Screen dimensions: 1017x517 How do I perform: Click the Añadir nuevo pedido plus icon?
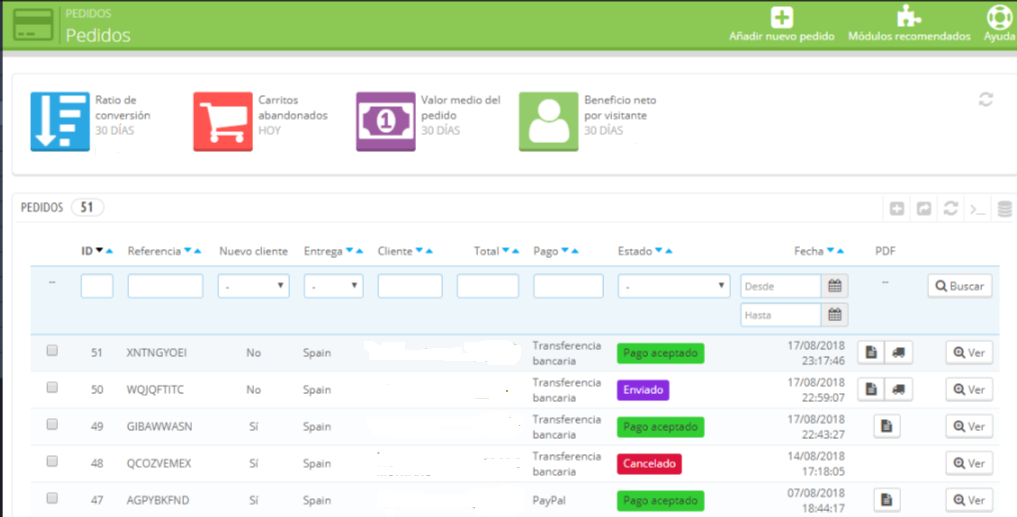(782, 18)
